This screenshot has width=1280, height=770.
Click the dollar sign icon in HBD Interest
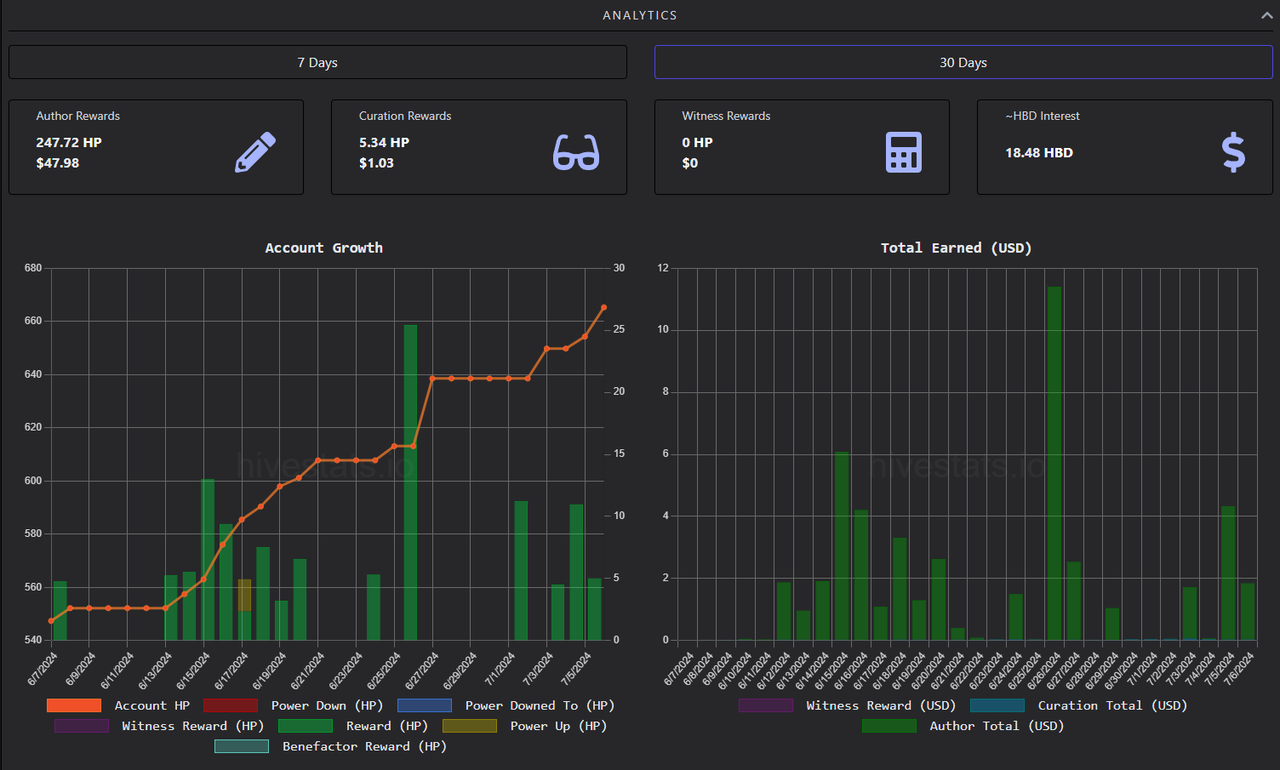coord(1234,152)
